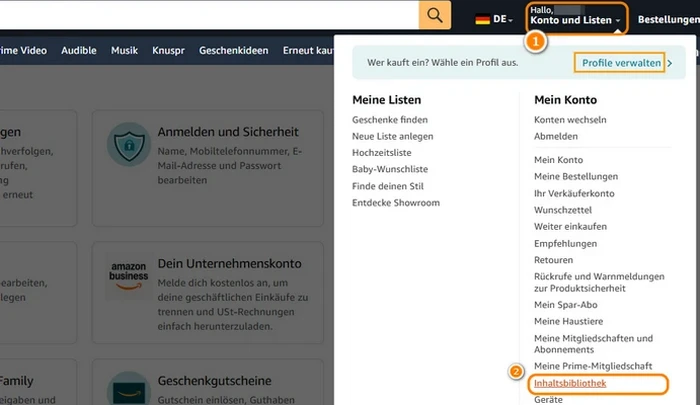
Task: Click Weiter einkaufen
Action: [x=570, y=226]
